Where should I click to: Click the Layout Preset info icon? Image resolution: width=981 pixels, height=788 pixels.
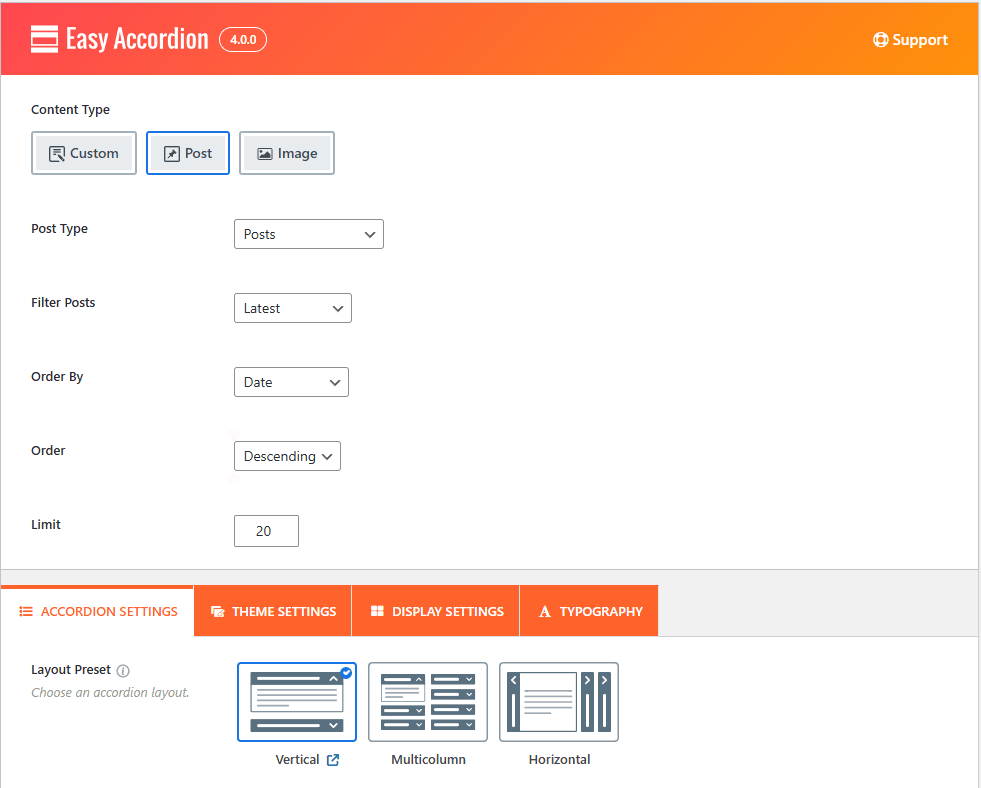coord(123,671)
